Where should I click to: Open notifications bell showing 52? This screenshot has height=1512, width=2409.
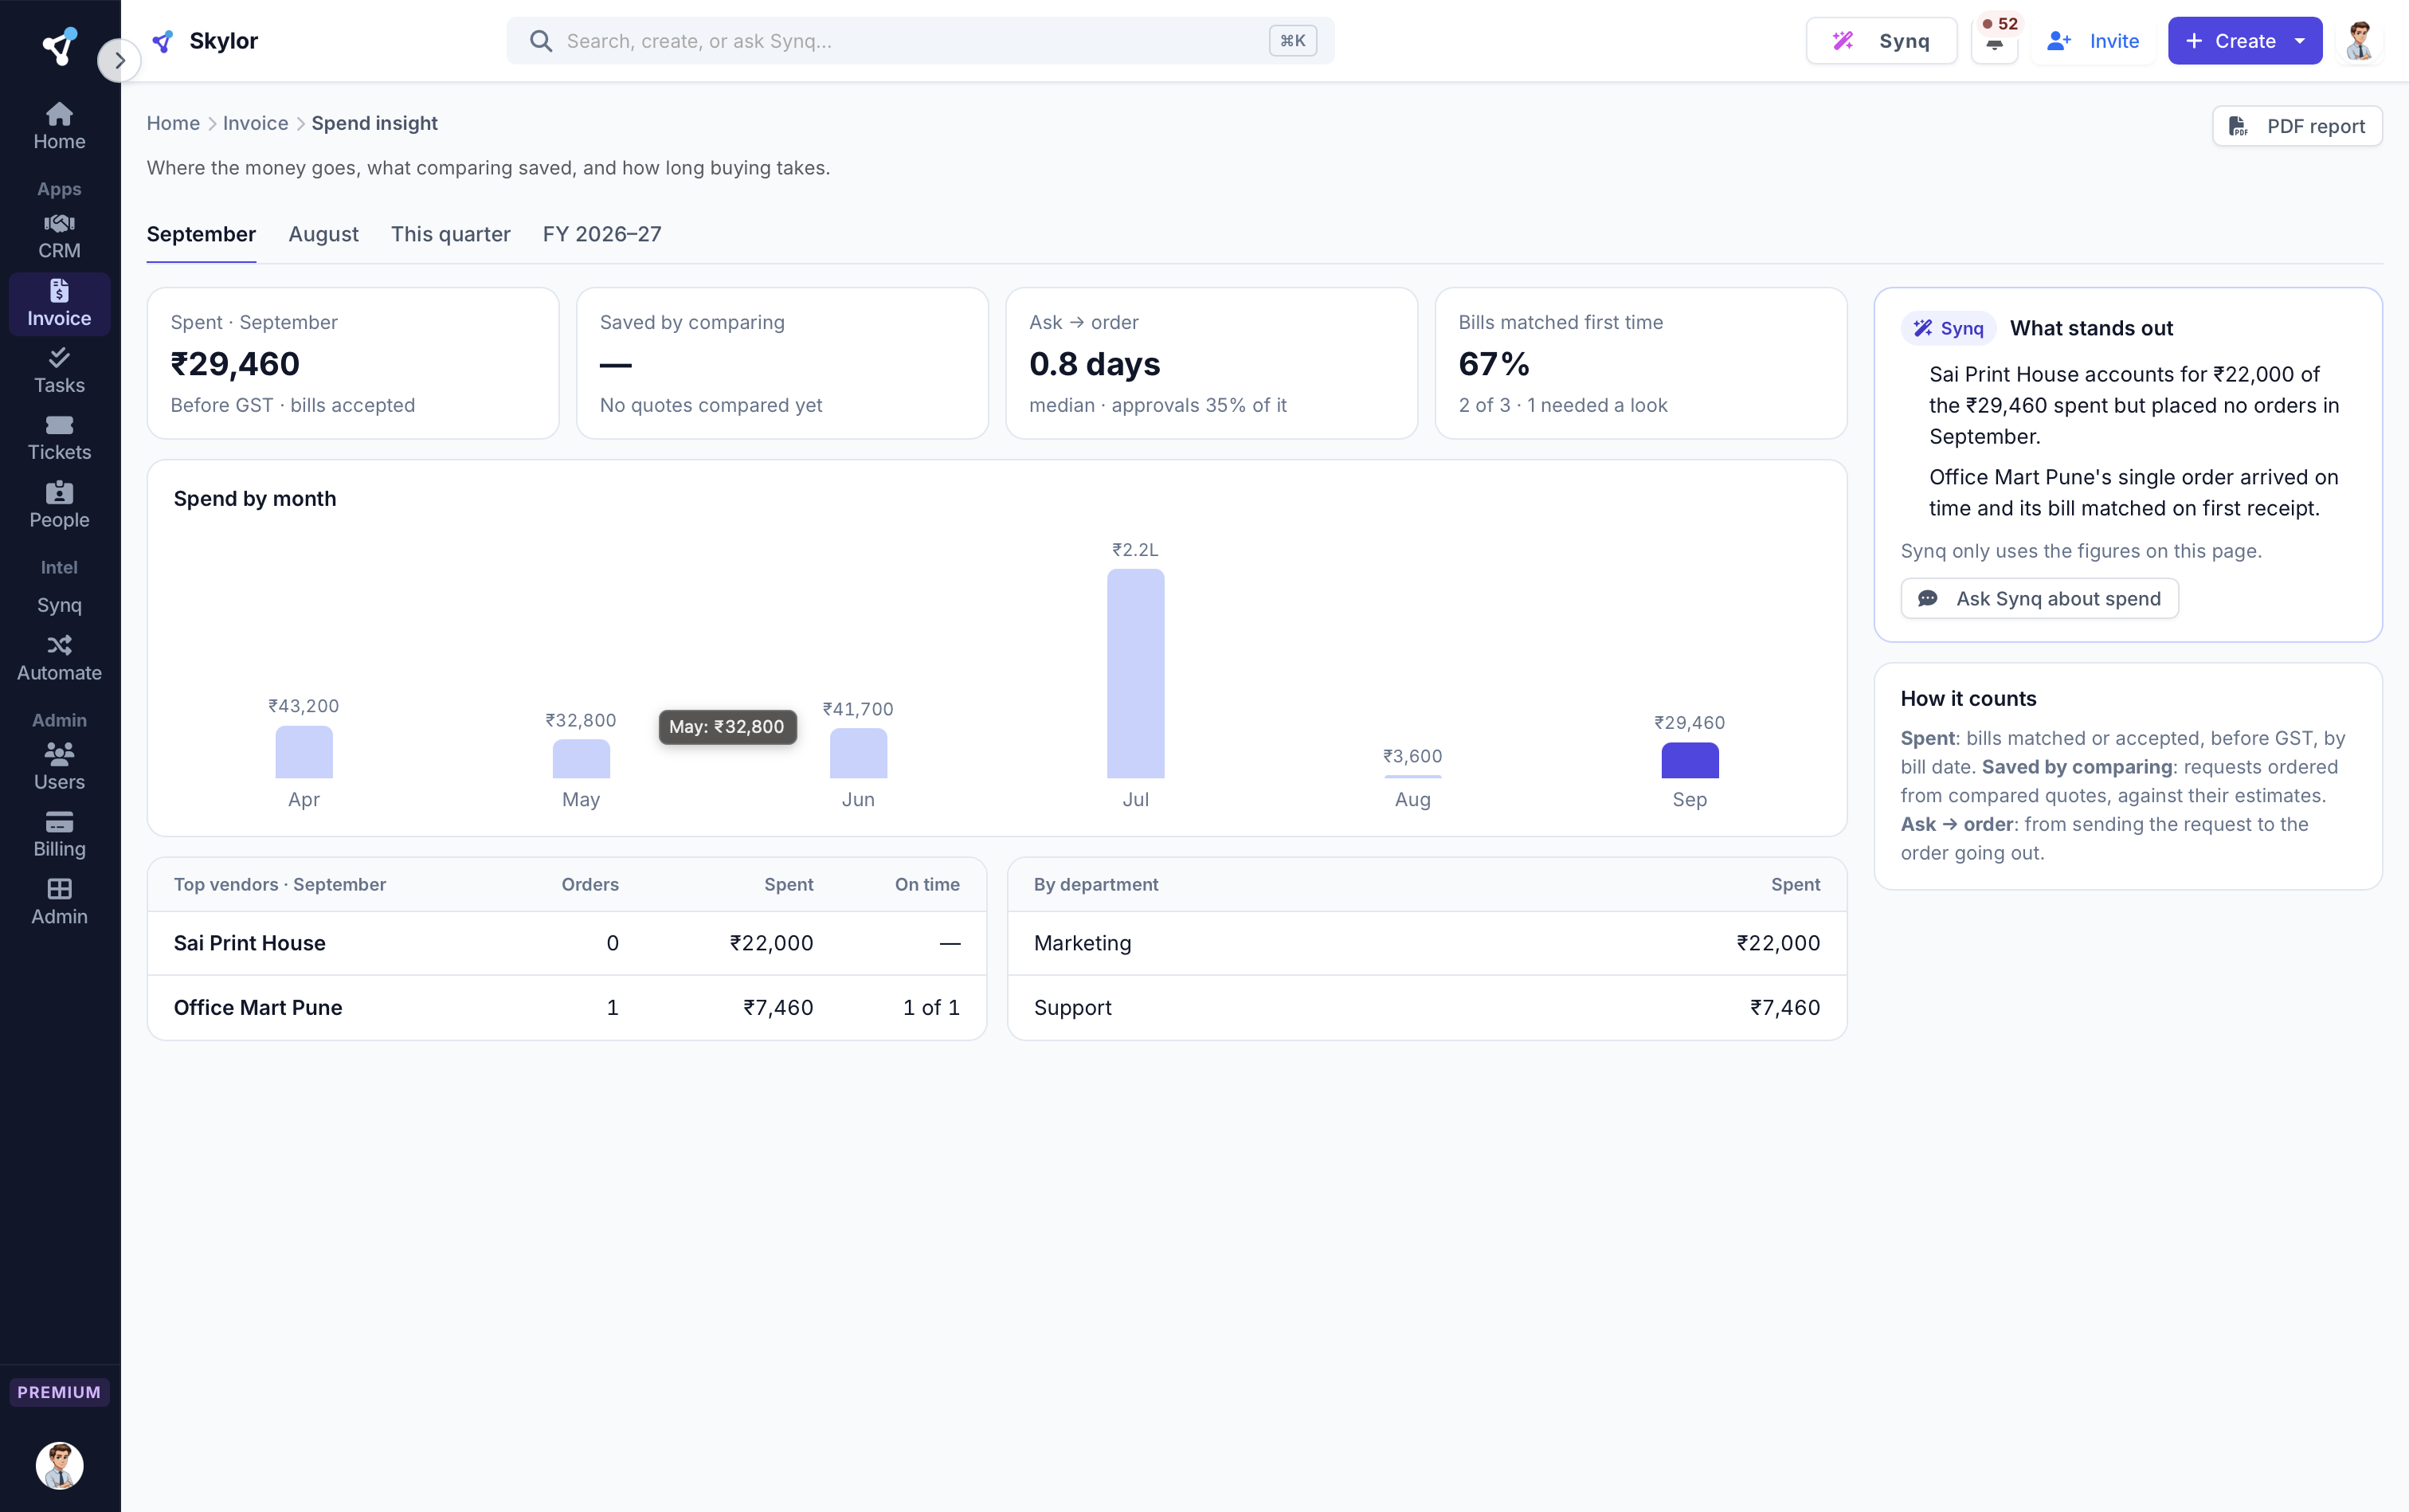coord(1995,41)
